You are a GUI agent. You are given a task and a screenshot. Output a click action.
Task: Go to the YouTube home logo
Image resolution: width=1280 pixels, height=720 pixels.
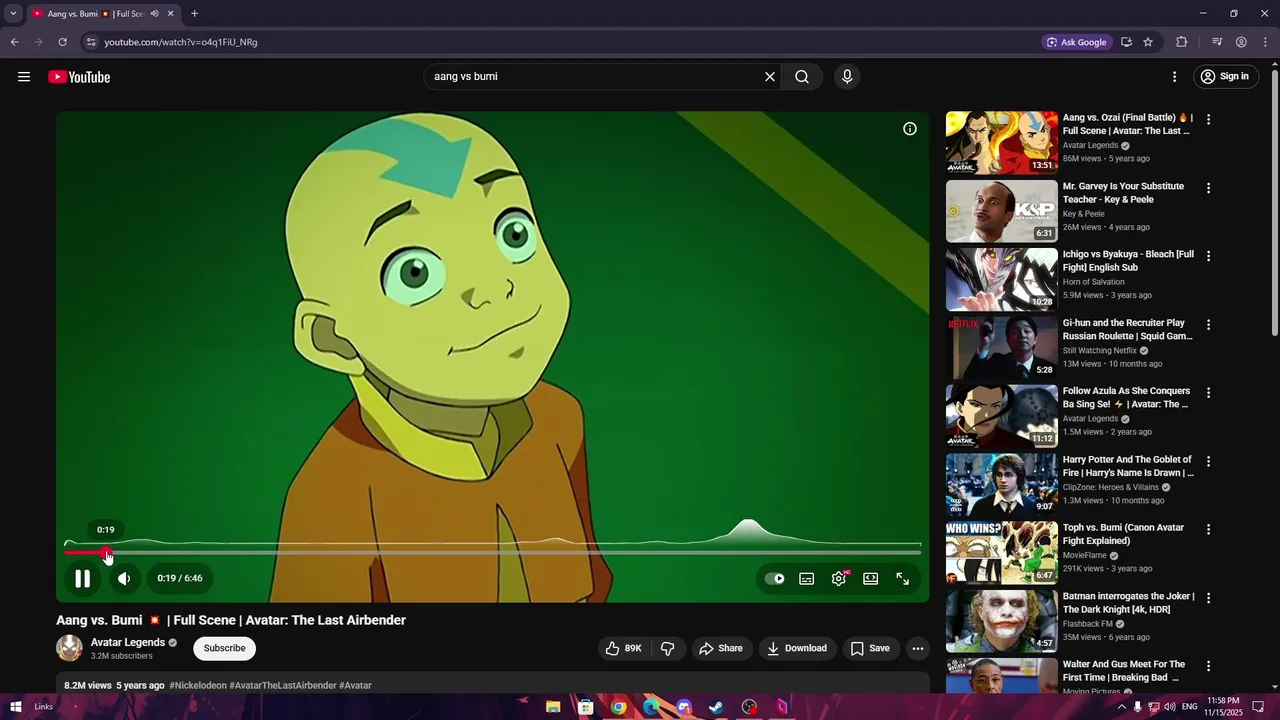click(79, 77)
